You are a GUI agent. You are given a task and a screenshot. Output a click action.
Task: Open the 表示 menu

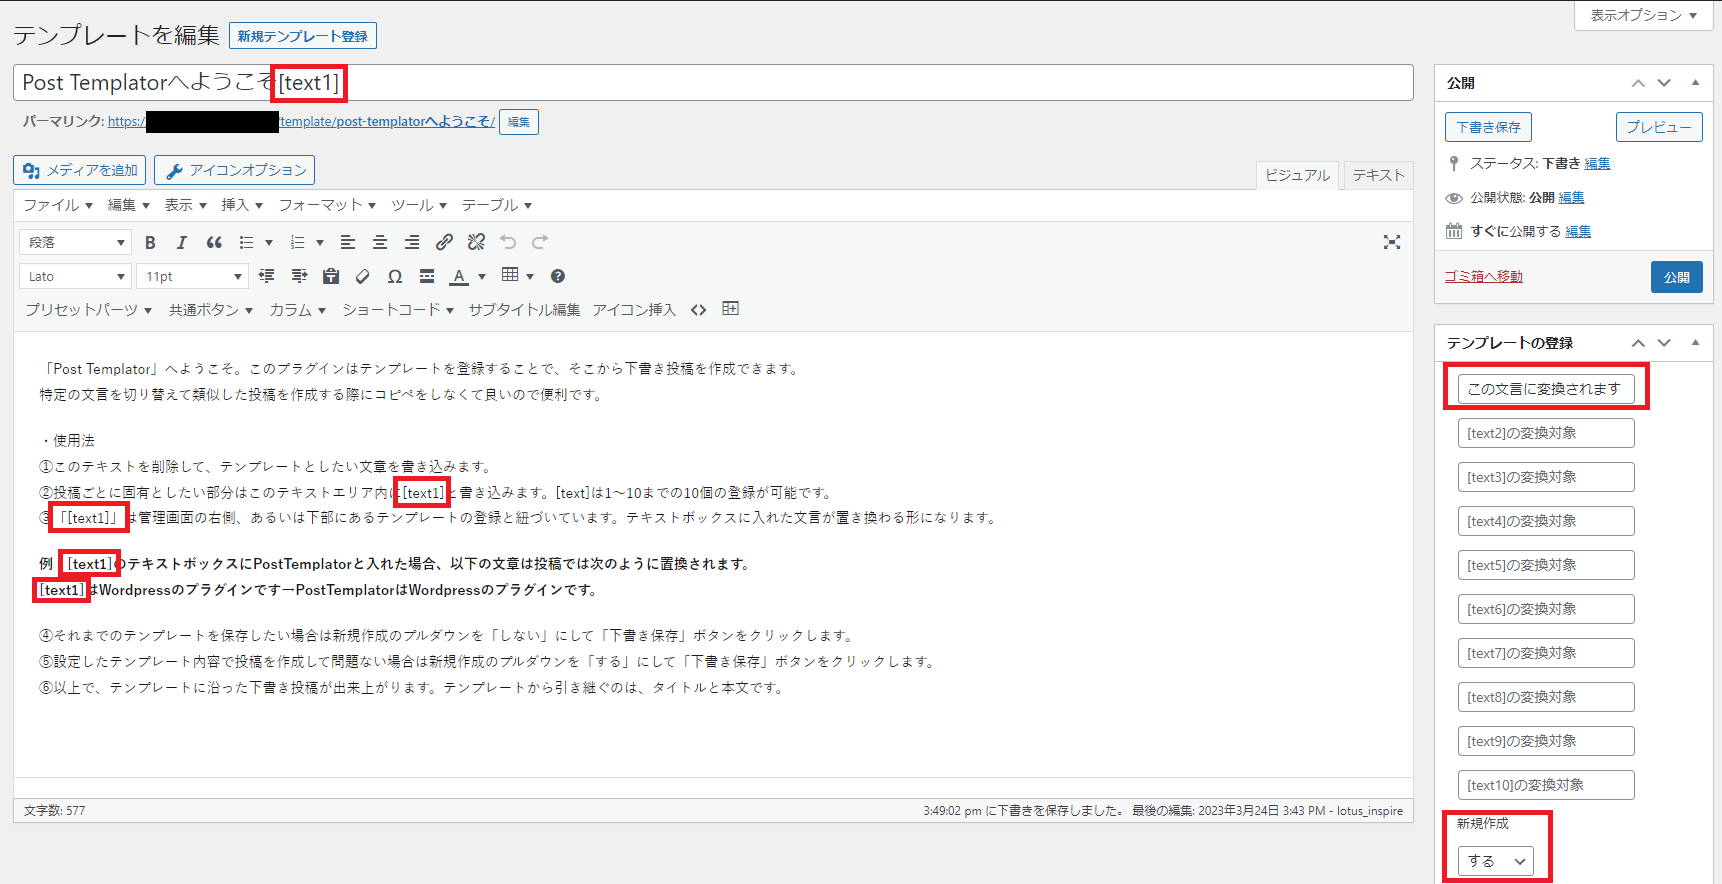[x=185, y=205]
